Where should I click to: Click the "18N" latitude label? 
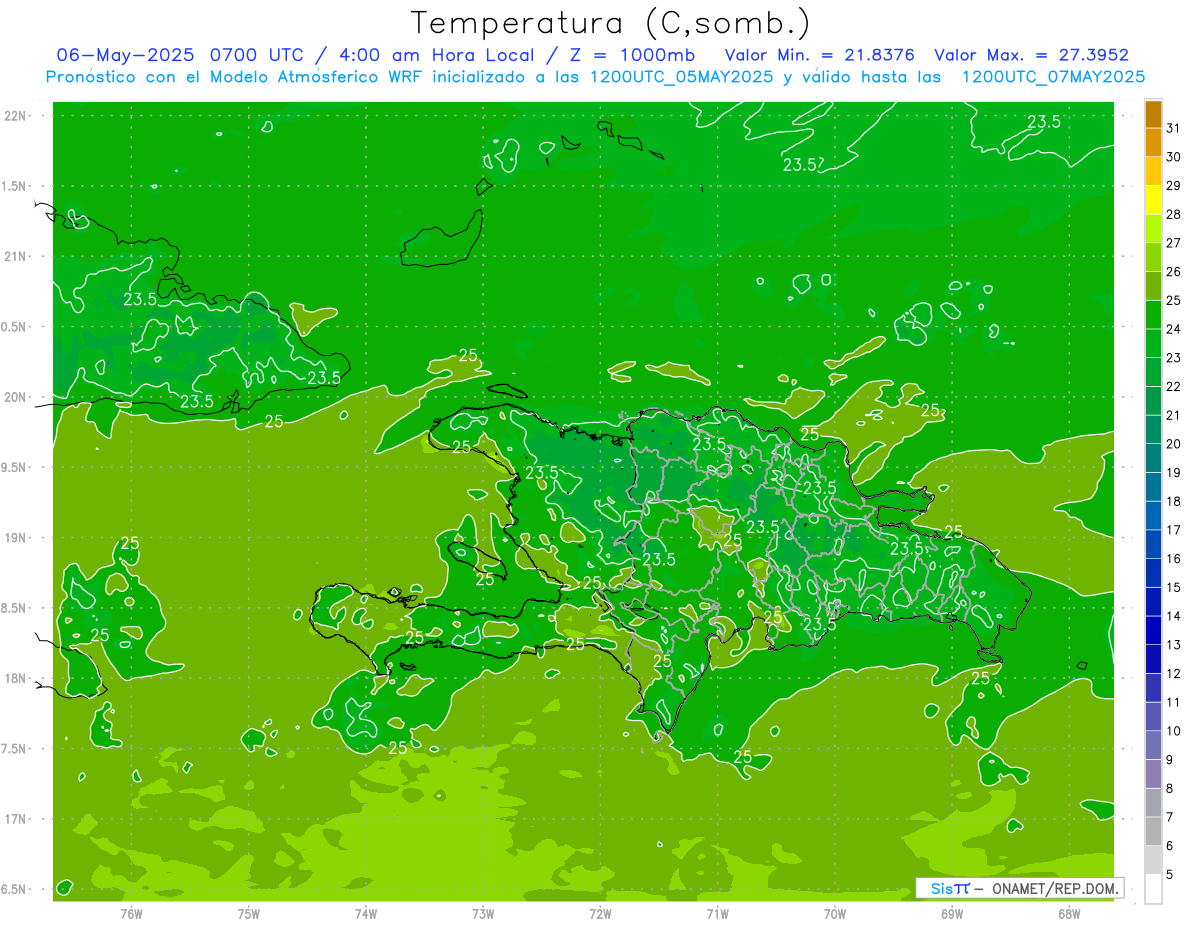(x=15, y=678)
